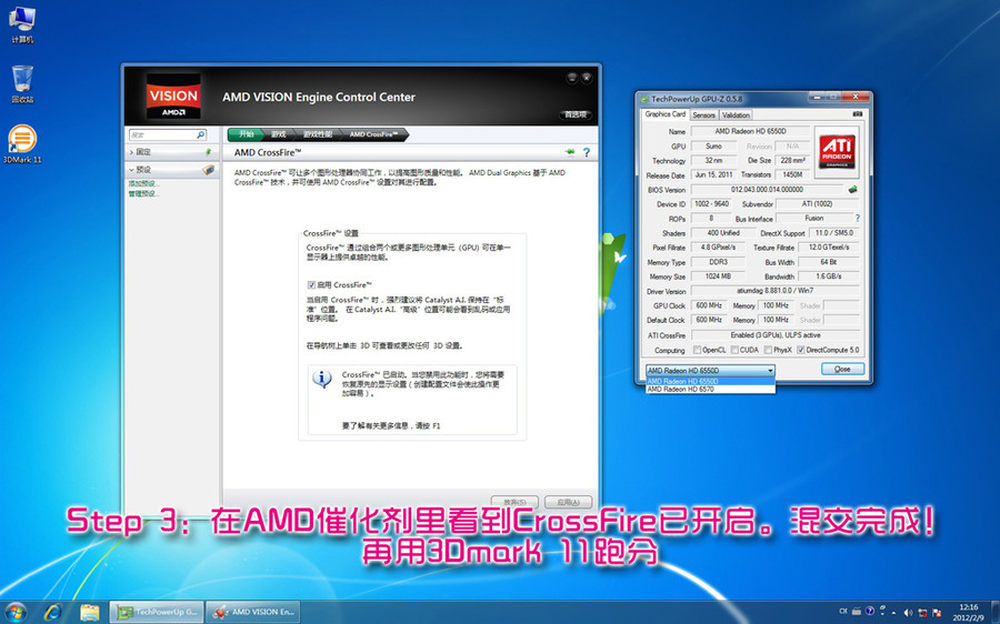Switch to the Sensors tab in GPU-Z
This screenshot has height=624, width=1000.
tap(704, 115)
